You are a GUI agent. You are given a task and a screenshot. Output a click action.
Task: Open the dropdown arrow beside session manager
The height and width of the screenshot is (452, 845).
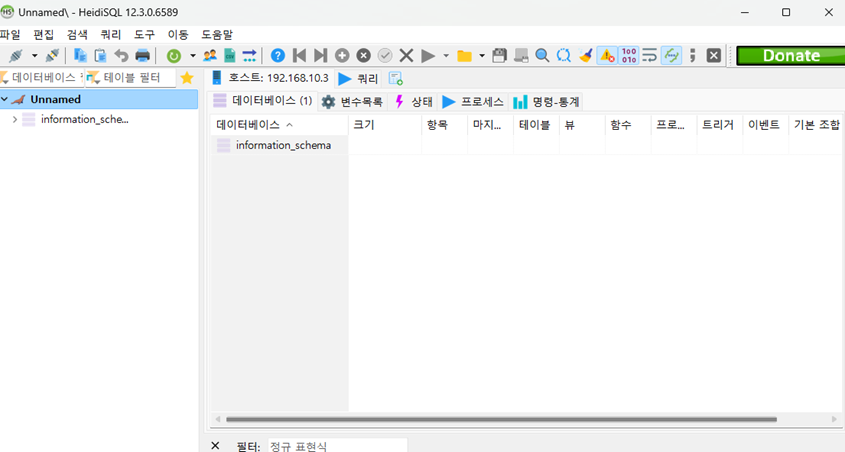(x=34, y=55)
